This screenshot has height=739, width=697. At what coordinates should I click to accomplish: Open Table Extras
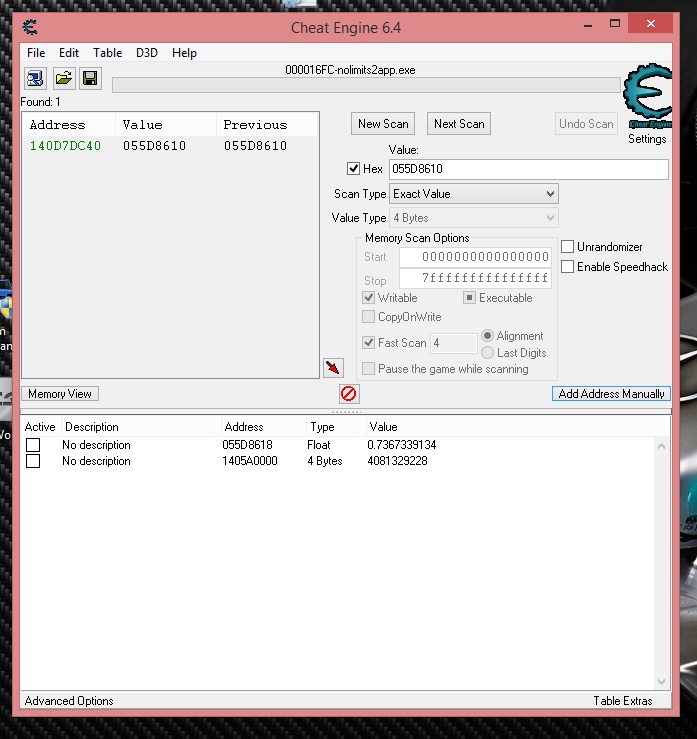pos(623,701)
